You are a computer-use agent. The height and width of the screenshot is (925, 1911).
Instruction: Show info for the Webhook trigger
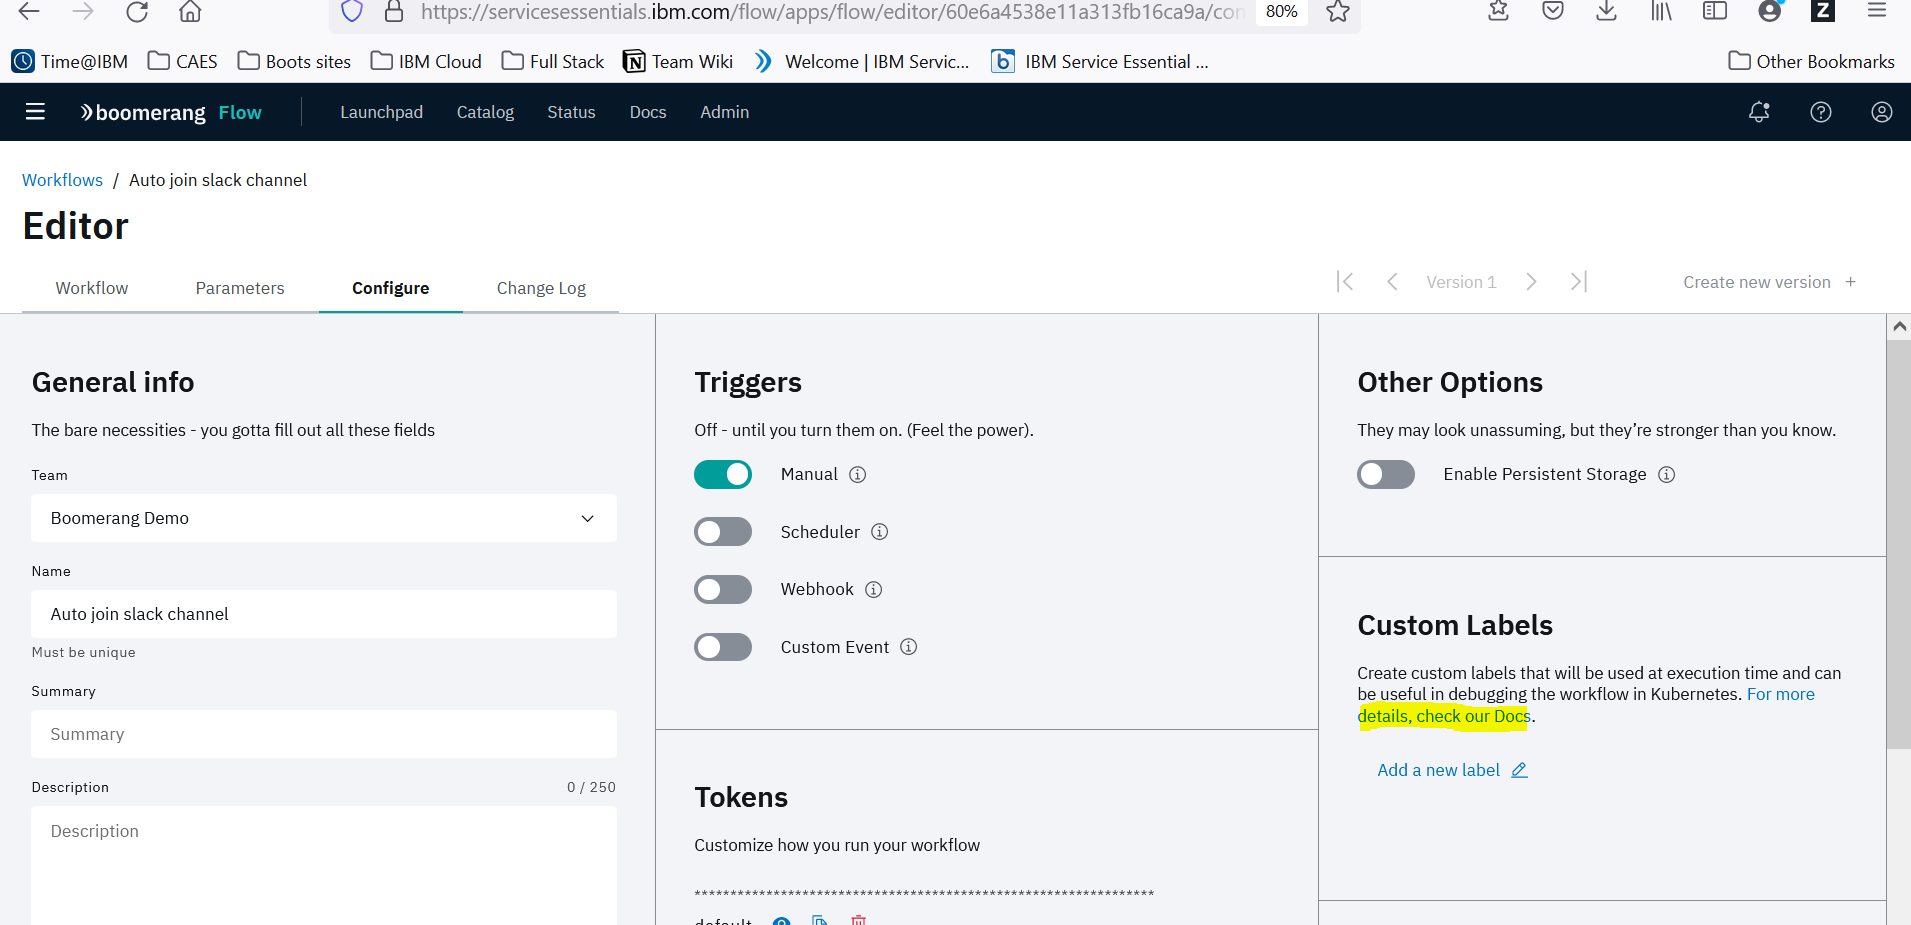point(874,589)
